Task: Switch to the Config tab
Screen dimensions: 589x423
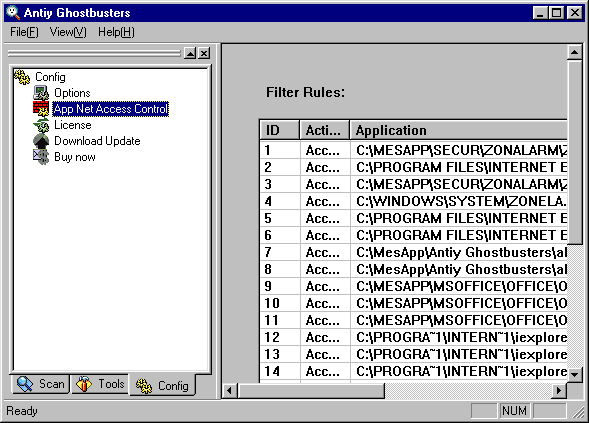Action: coord(162,385)
